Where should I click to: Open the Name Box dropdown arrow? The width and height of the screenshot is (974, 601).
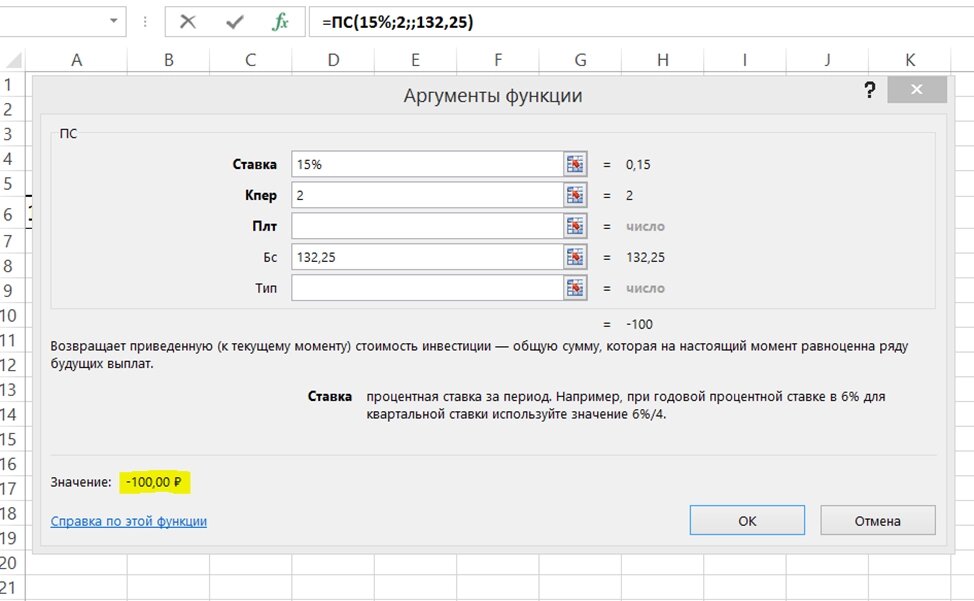[x=114, y=21]
